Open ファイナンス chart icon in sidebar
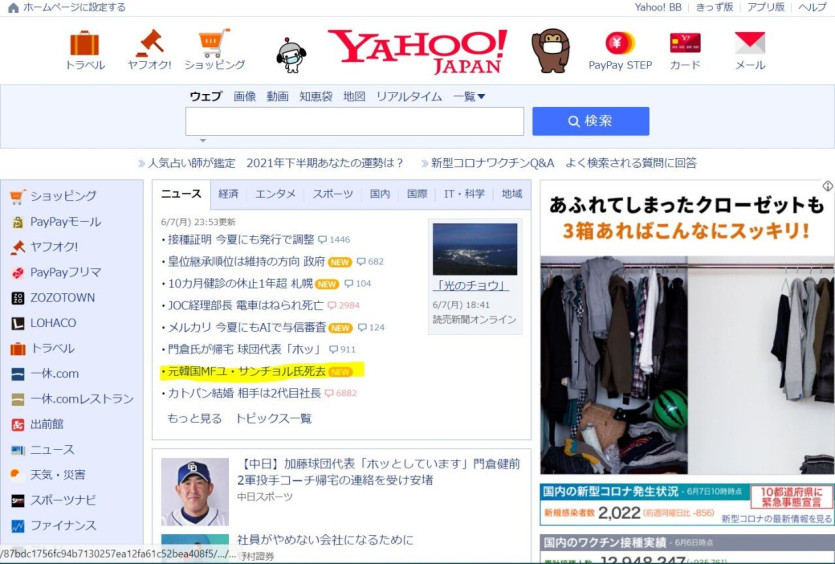The height and width of the screenshot is (564, 835). (x=18, y=526)
